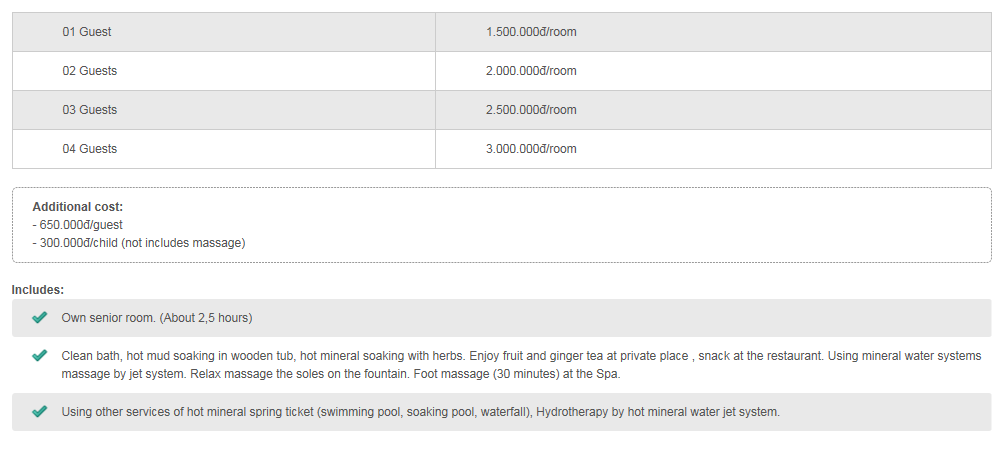1007x456 pixels.
Task: Click the 1.500.000đ/room price
Action: point(531,32)
